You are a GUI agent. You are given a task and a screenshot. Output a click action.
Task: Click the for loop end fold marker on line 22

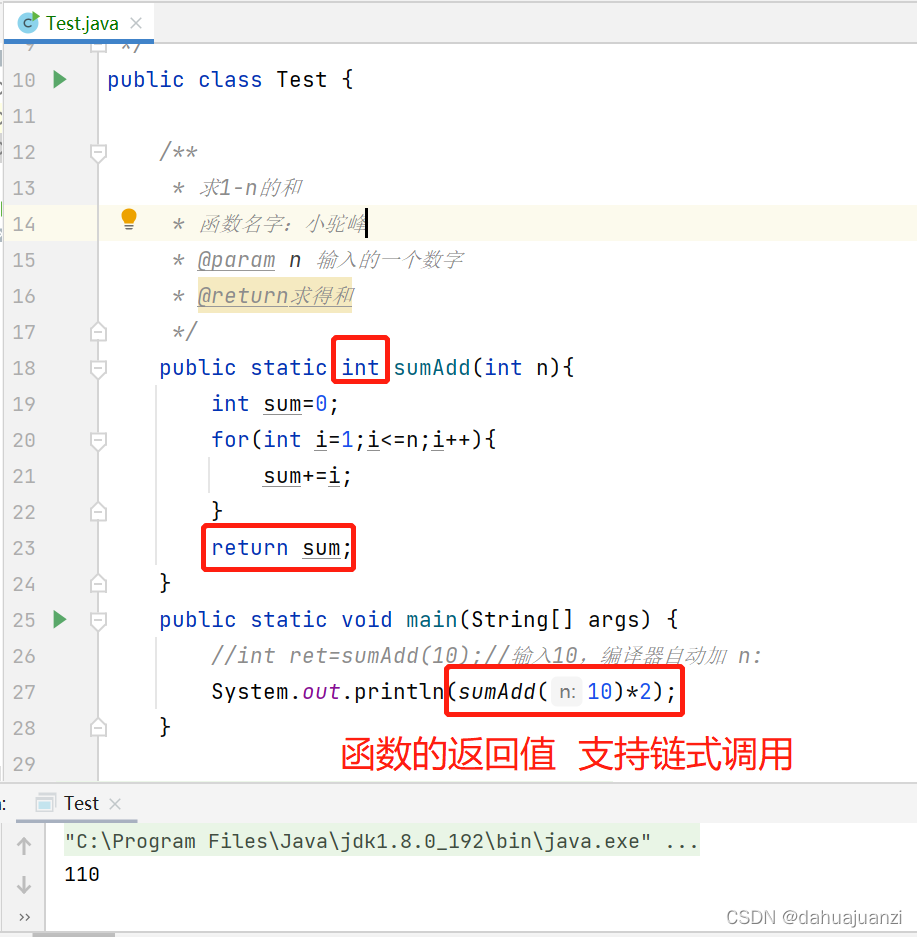(x=98, y=512)
